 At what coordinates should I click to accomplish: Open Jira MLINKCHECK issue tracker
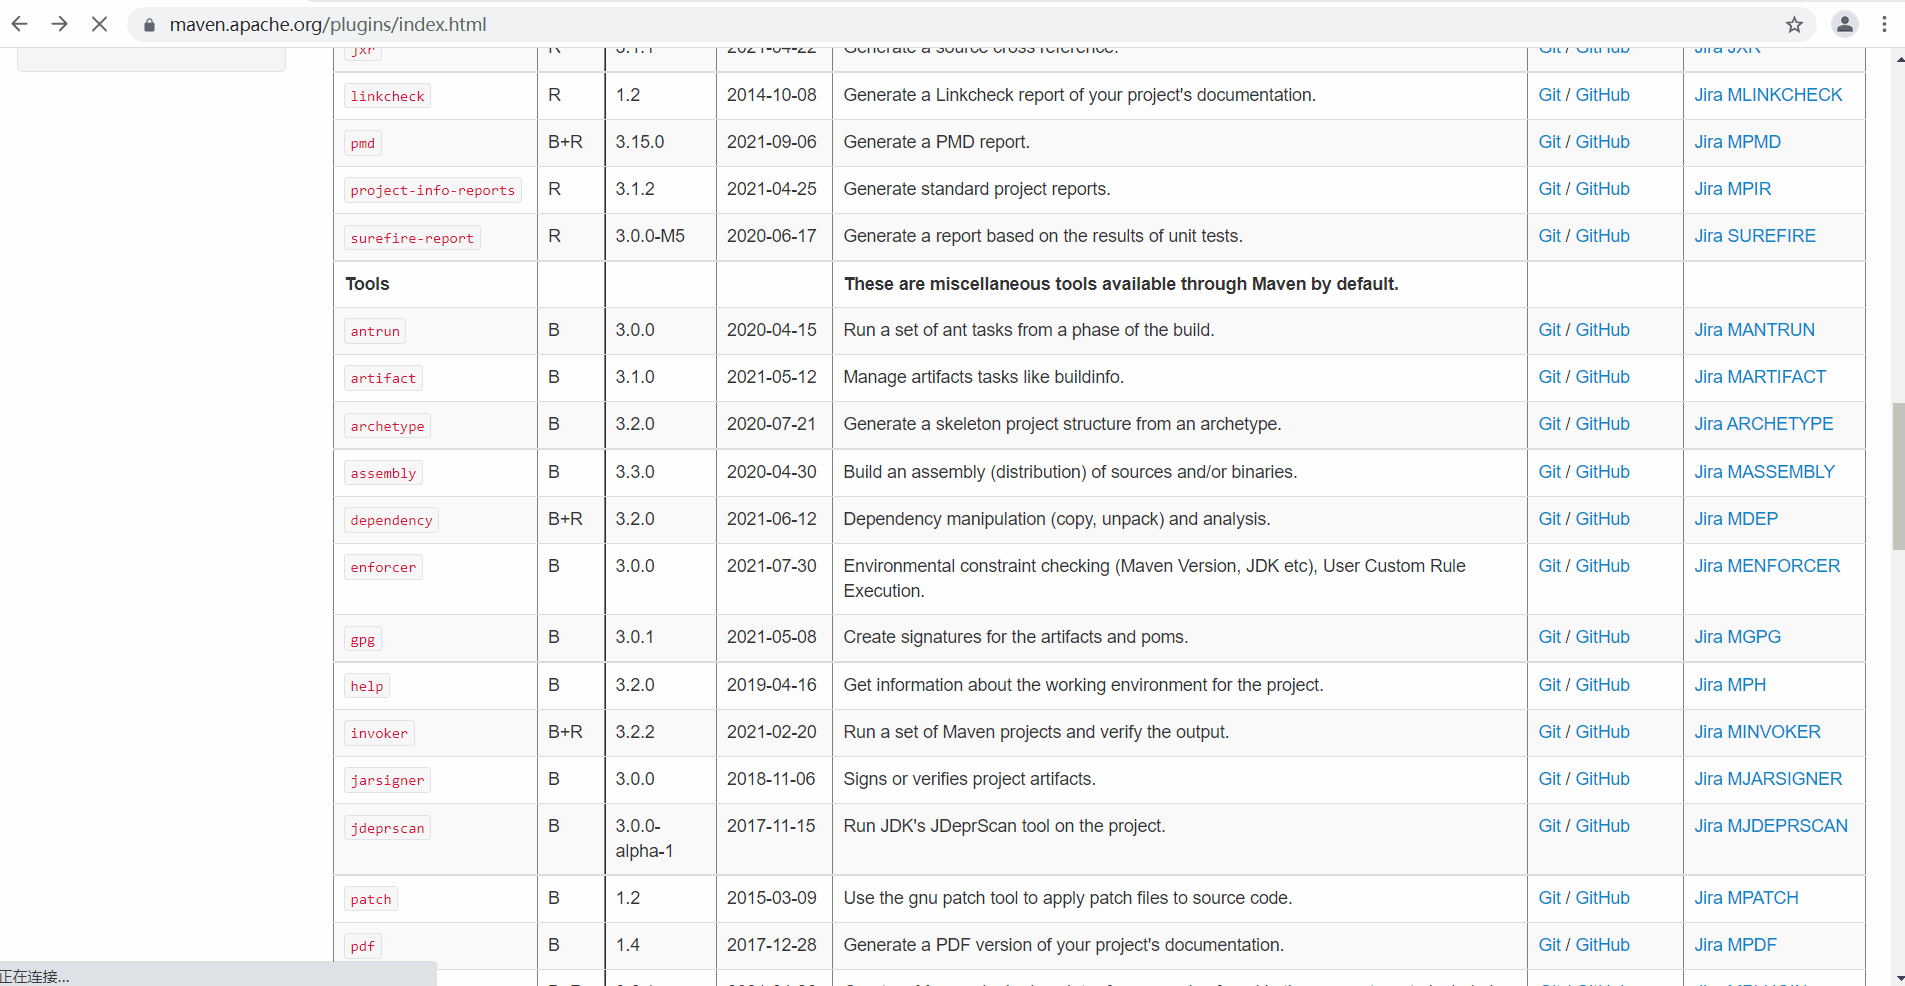coord(1768,95)
